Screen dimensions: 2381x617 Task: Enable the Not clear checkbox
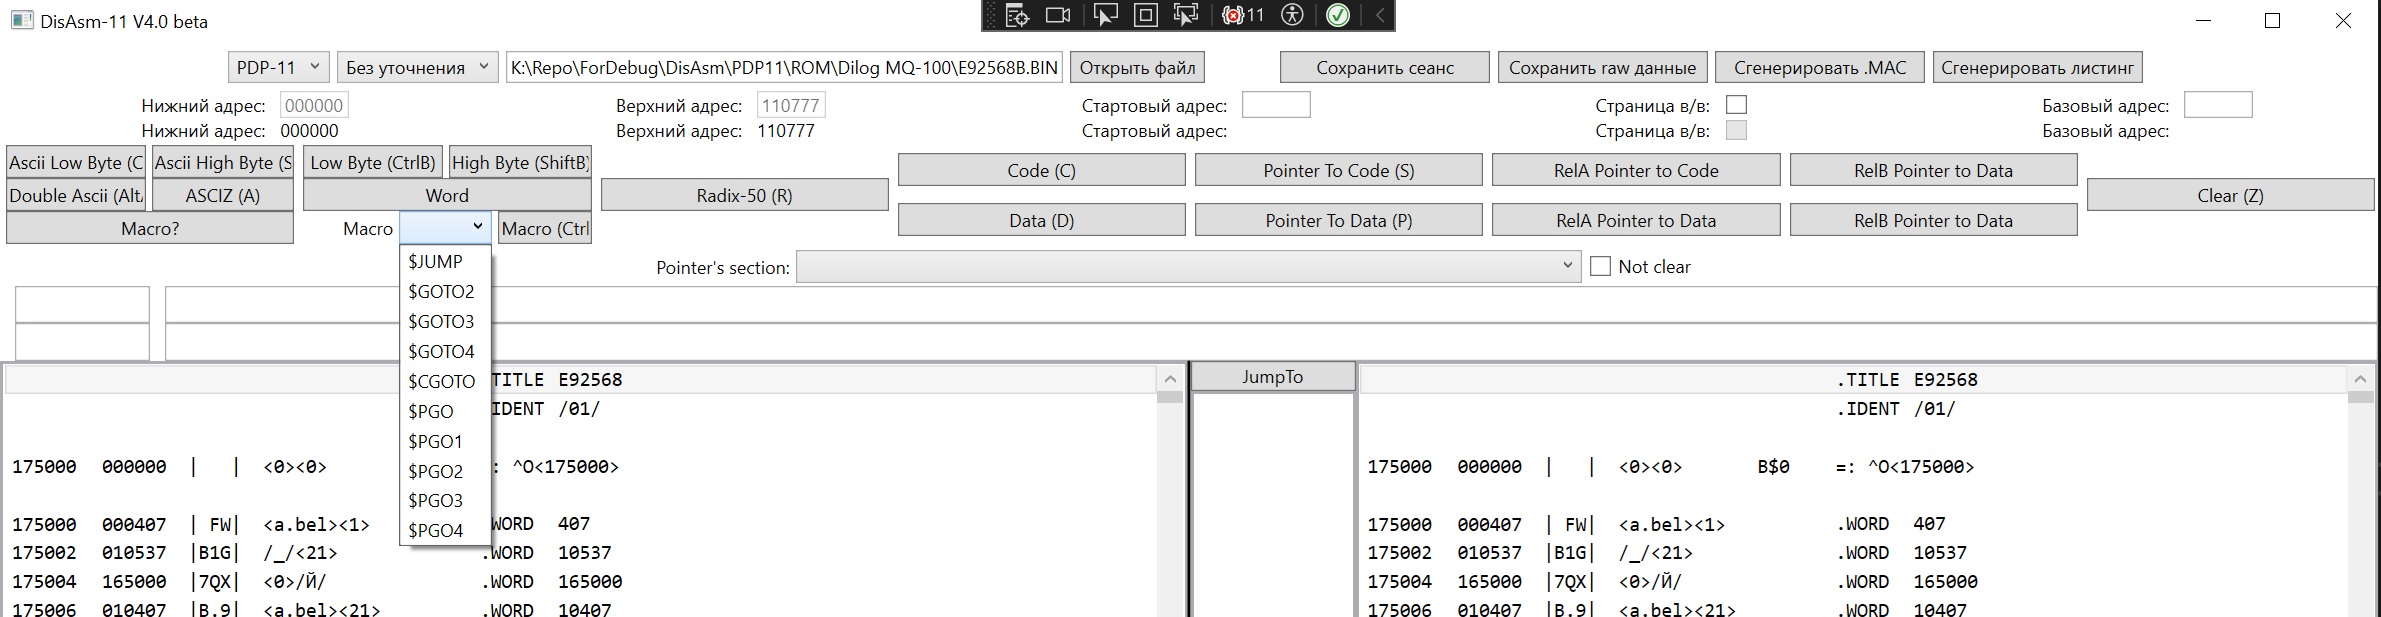(x=1601, y=267)
